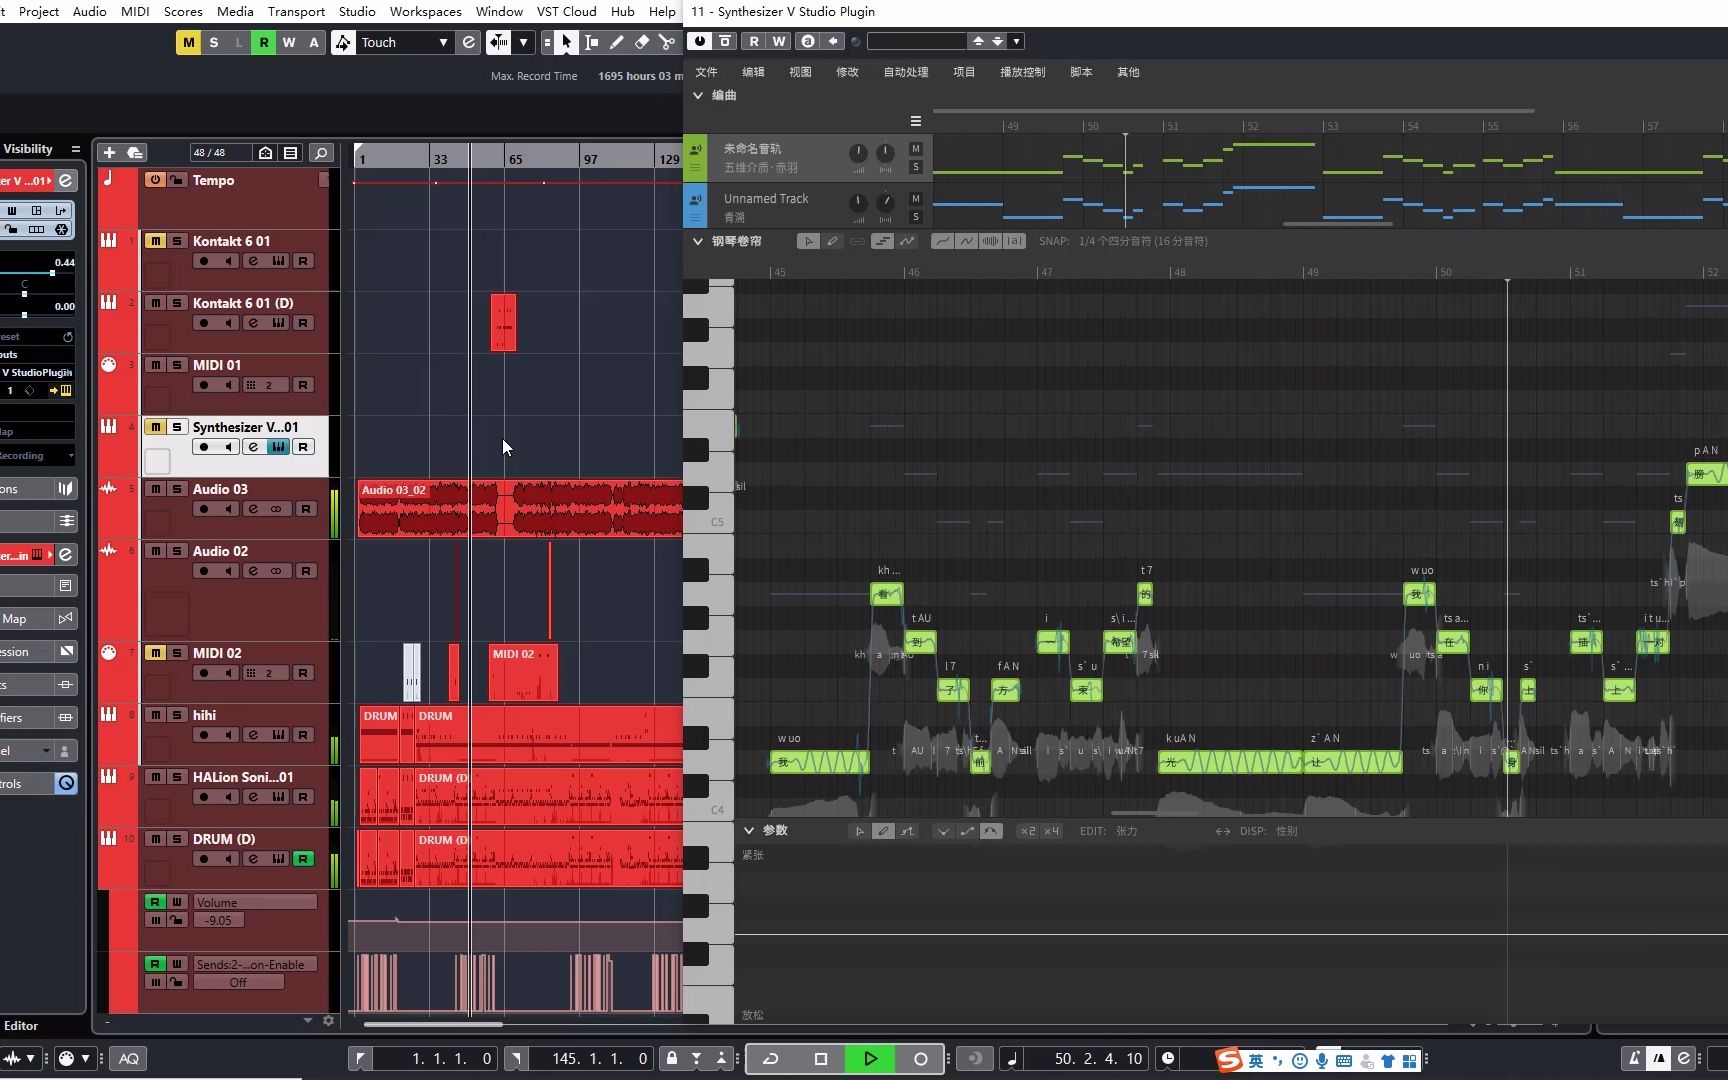Image resolution: width=1728 pixels, height=1080 pixels.
Task: Open the Transport menu
Action: tap(296, 11)
